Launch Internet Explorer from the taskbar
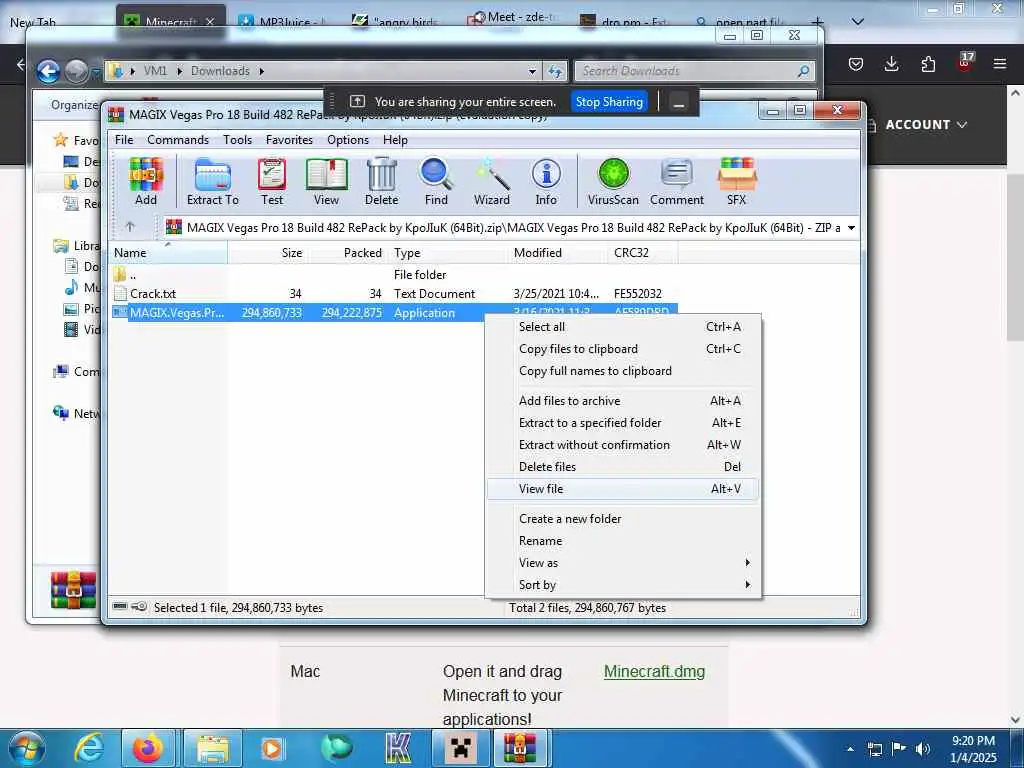 click(88, 748)
